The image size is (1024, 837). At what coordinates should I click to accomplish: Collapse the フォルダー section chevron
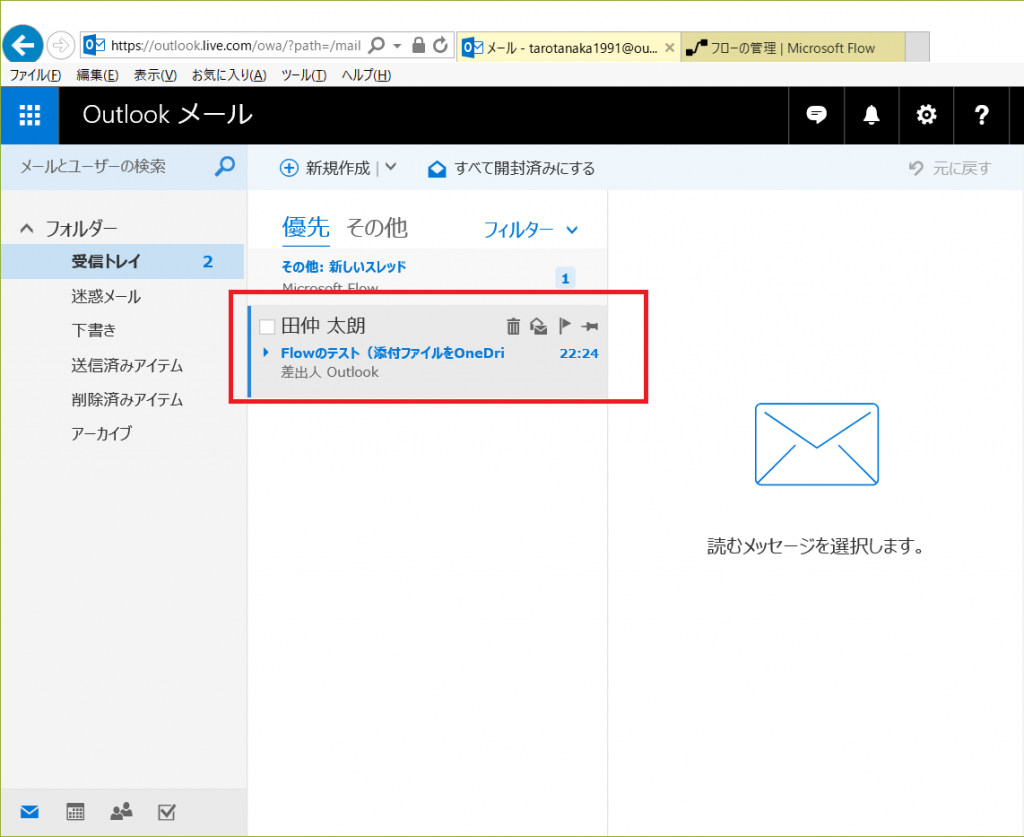[27, 229]
